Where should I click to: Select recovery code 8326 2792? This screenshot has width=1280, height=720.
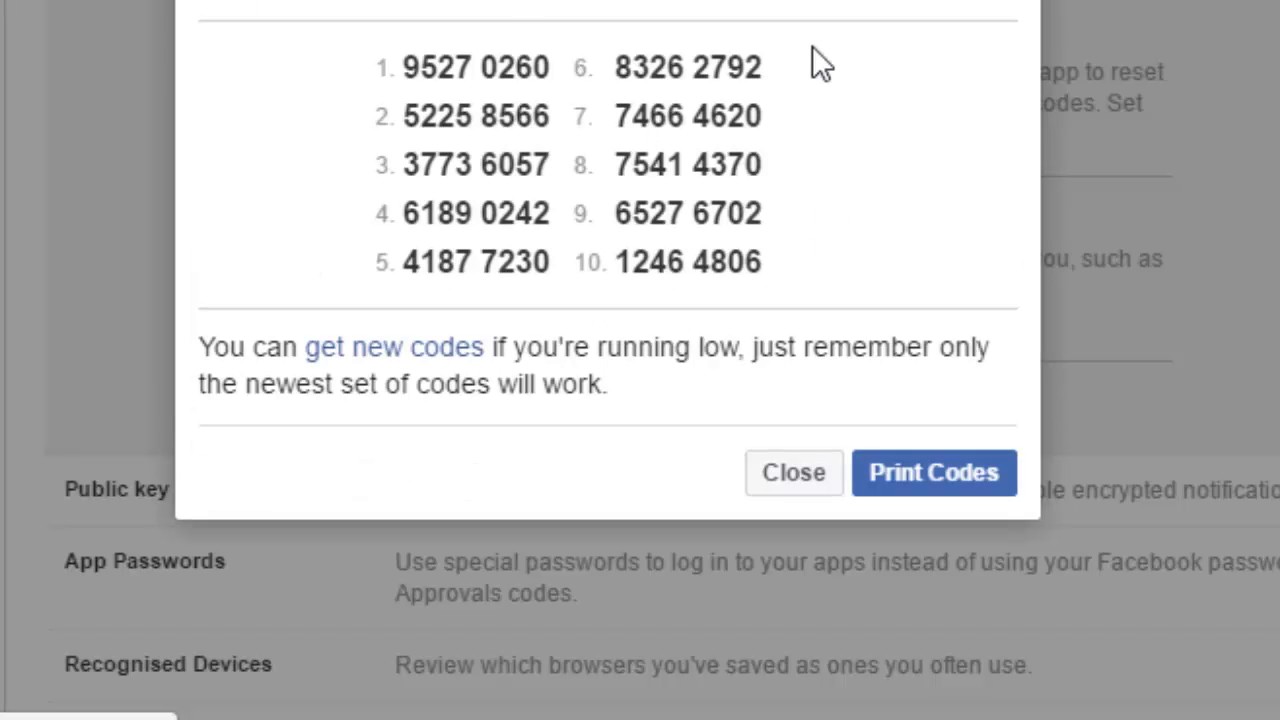tap(688, 67)
